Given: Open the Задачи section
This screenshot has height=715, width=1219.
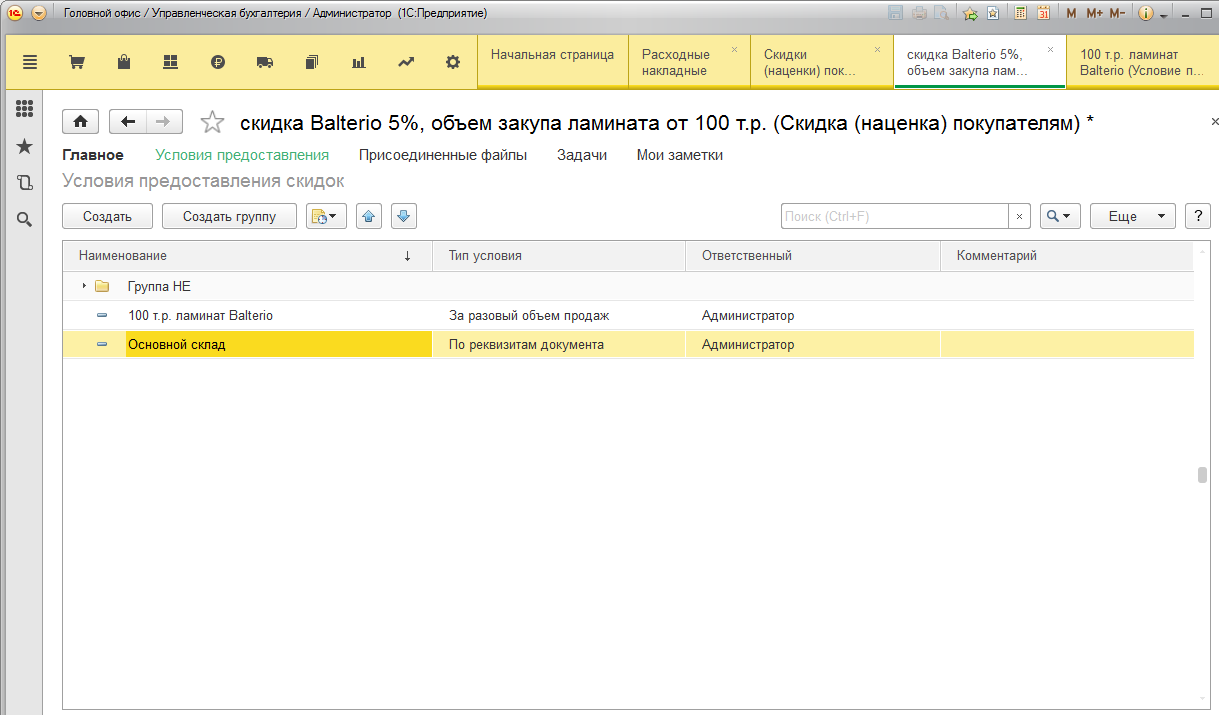Looking at the screenshot, I should [x=582, y=155].
